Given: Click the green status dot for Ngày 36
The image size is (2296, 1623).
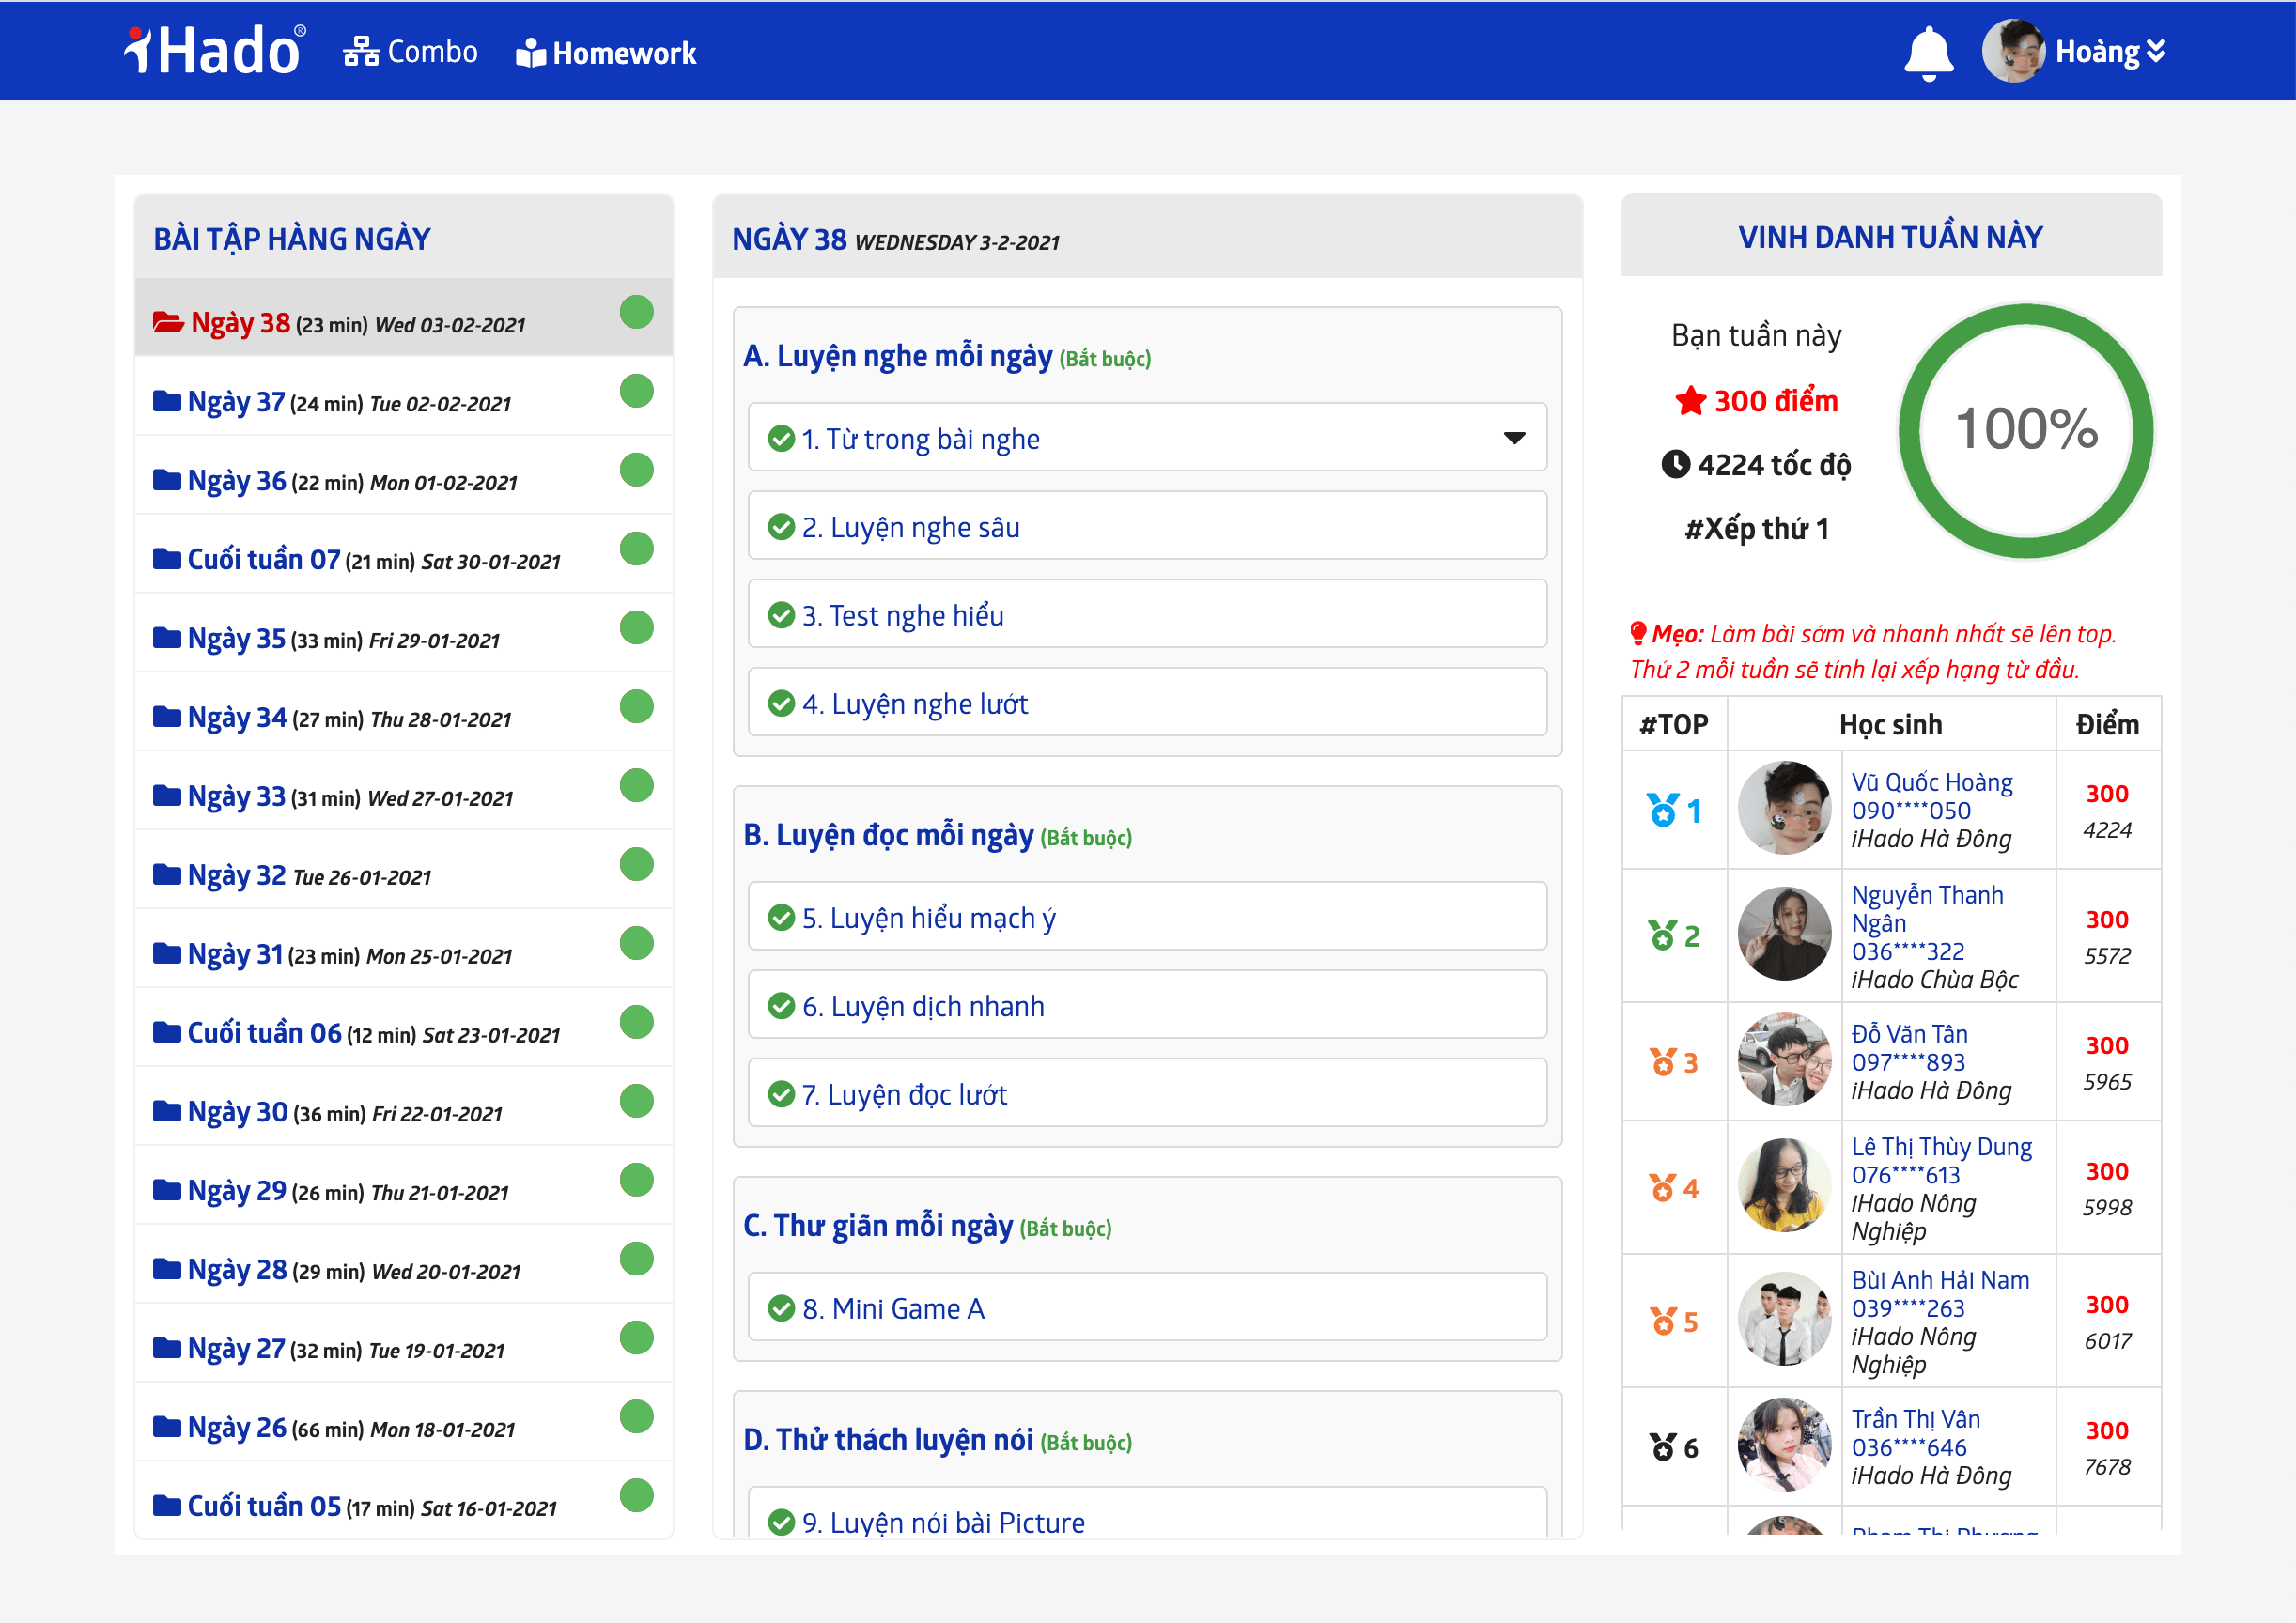Looking at the screenshot, I should click(636, 470).
